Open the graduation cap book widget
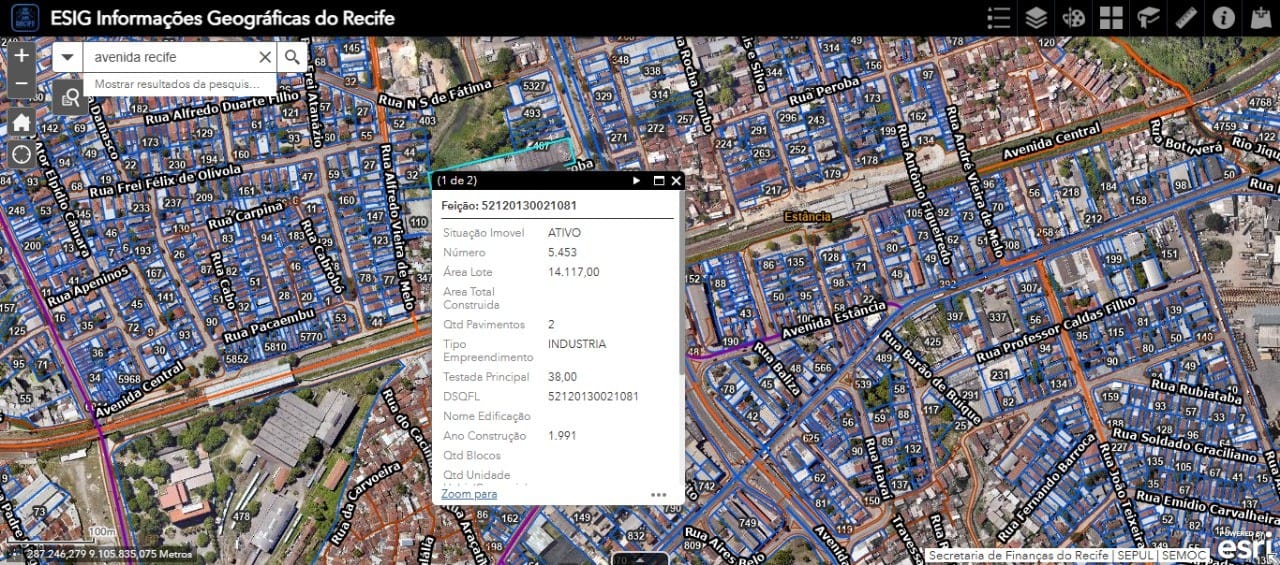The height and width of the screenshot is (565, 1280). [1148, 18]
